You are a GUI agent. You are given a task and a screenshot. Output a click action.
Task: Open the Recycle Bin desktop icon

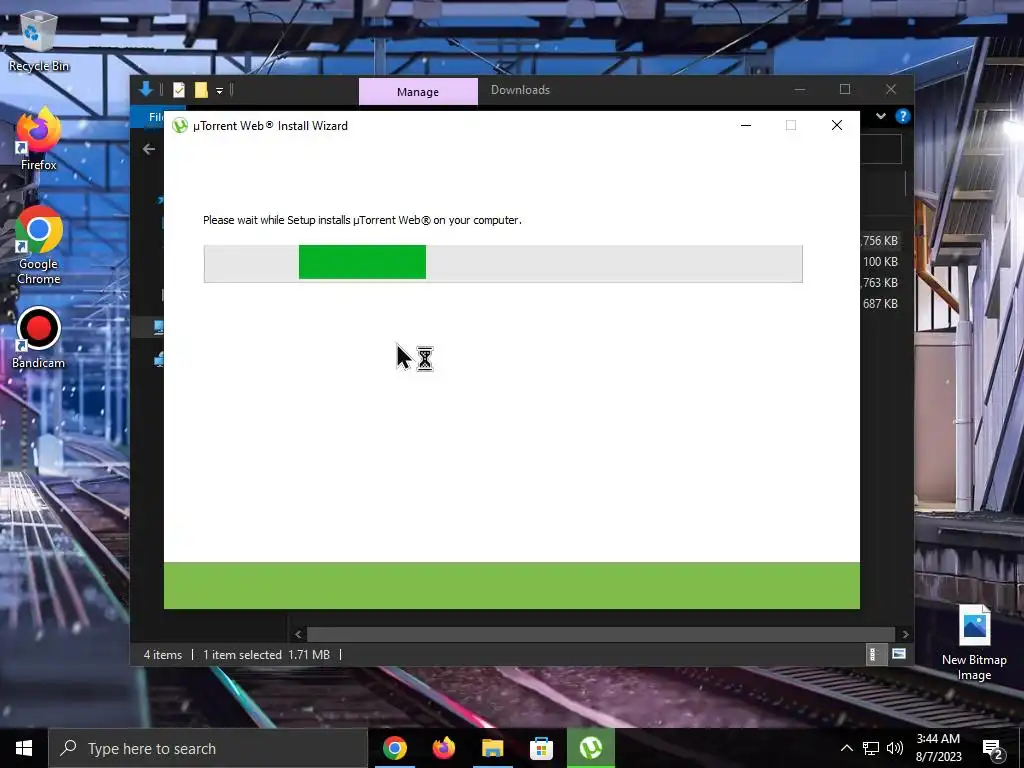39,40
